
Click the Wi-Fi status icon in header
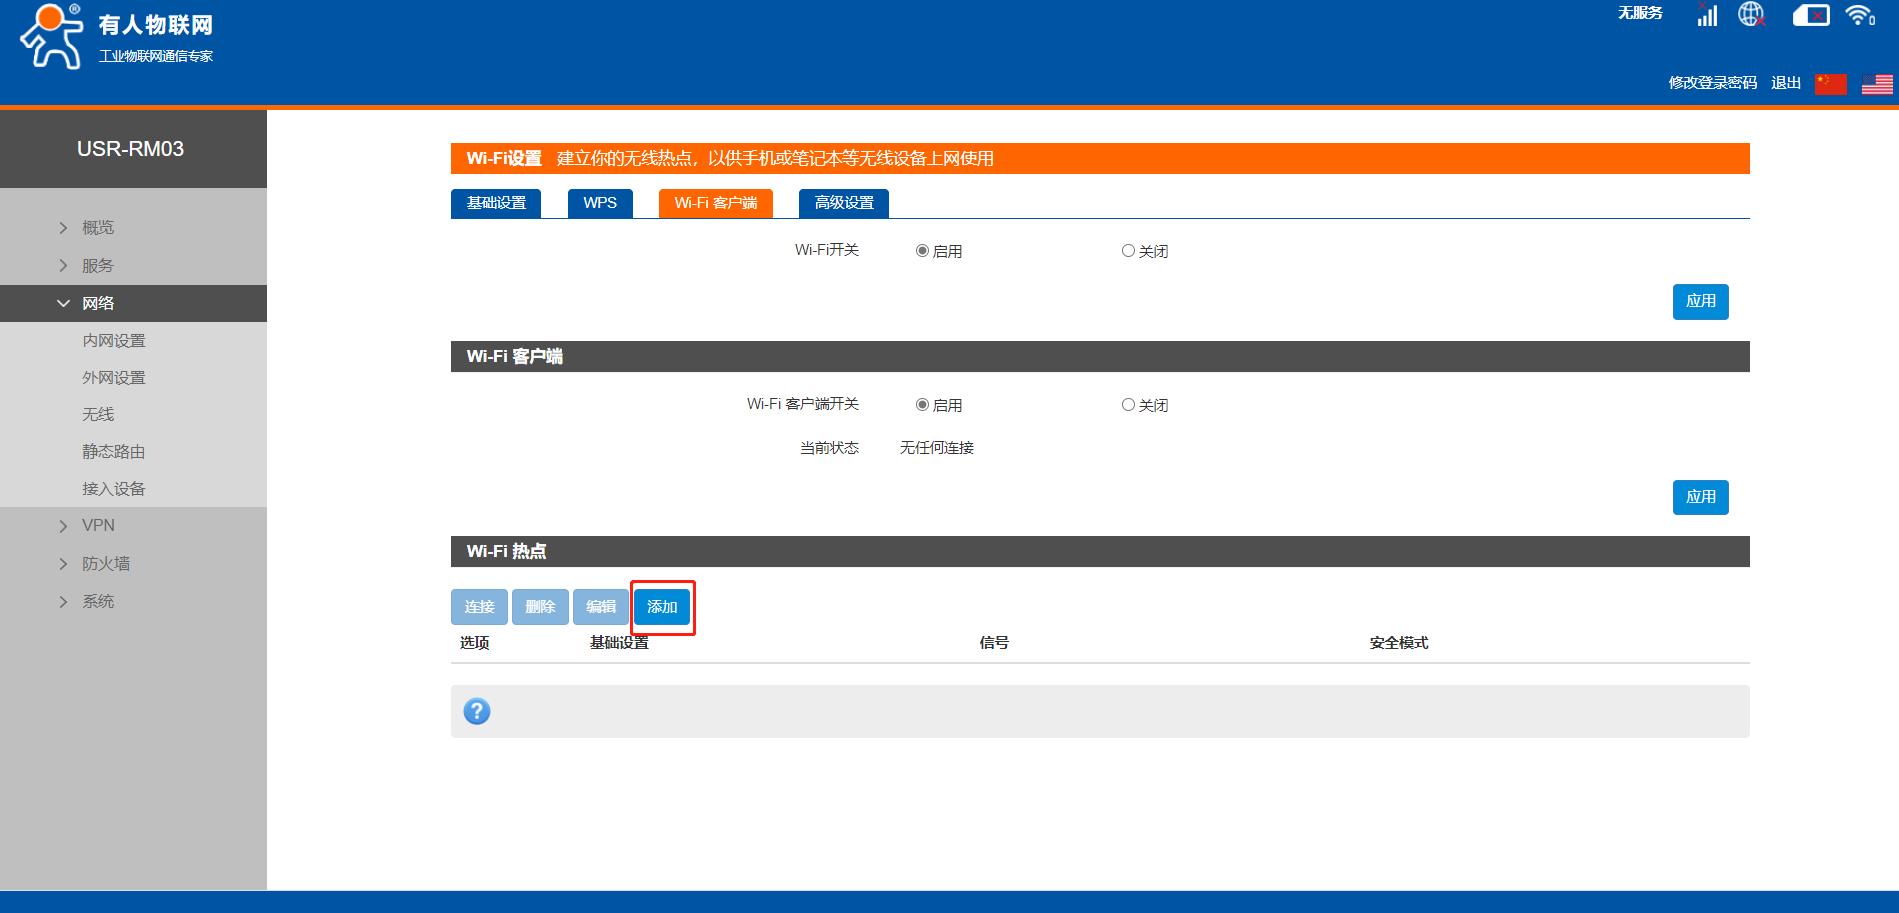coord(1860,15)
